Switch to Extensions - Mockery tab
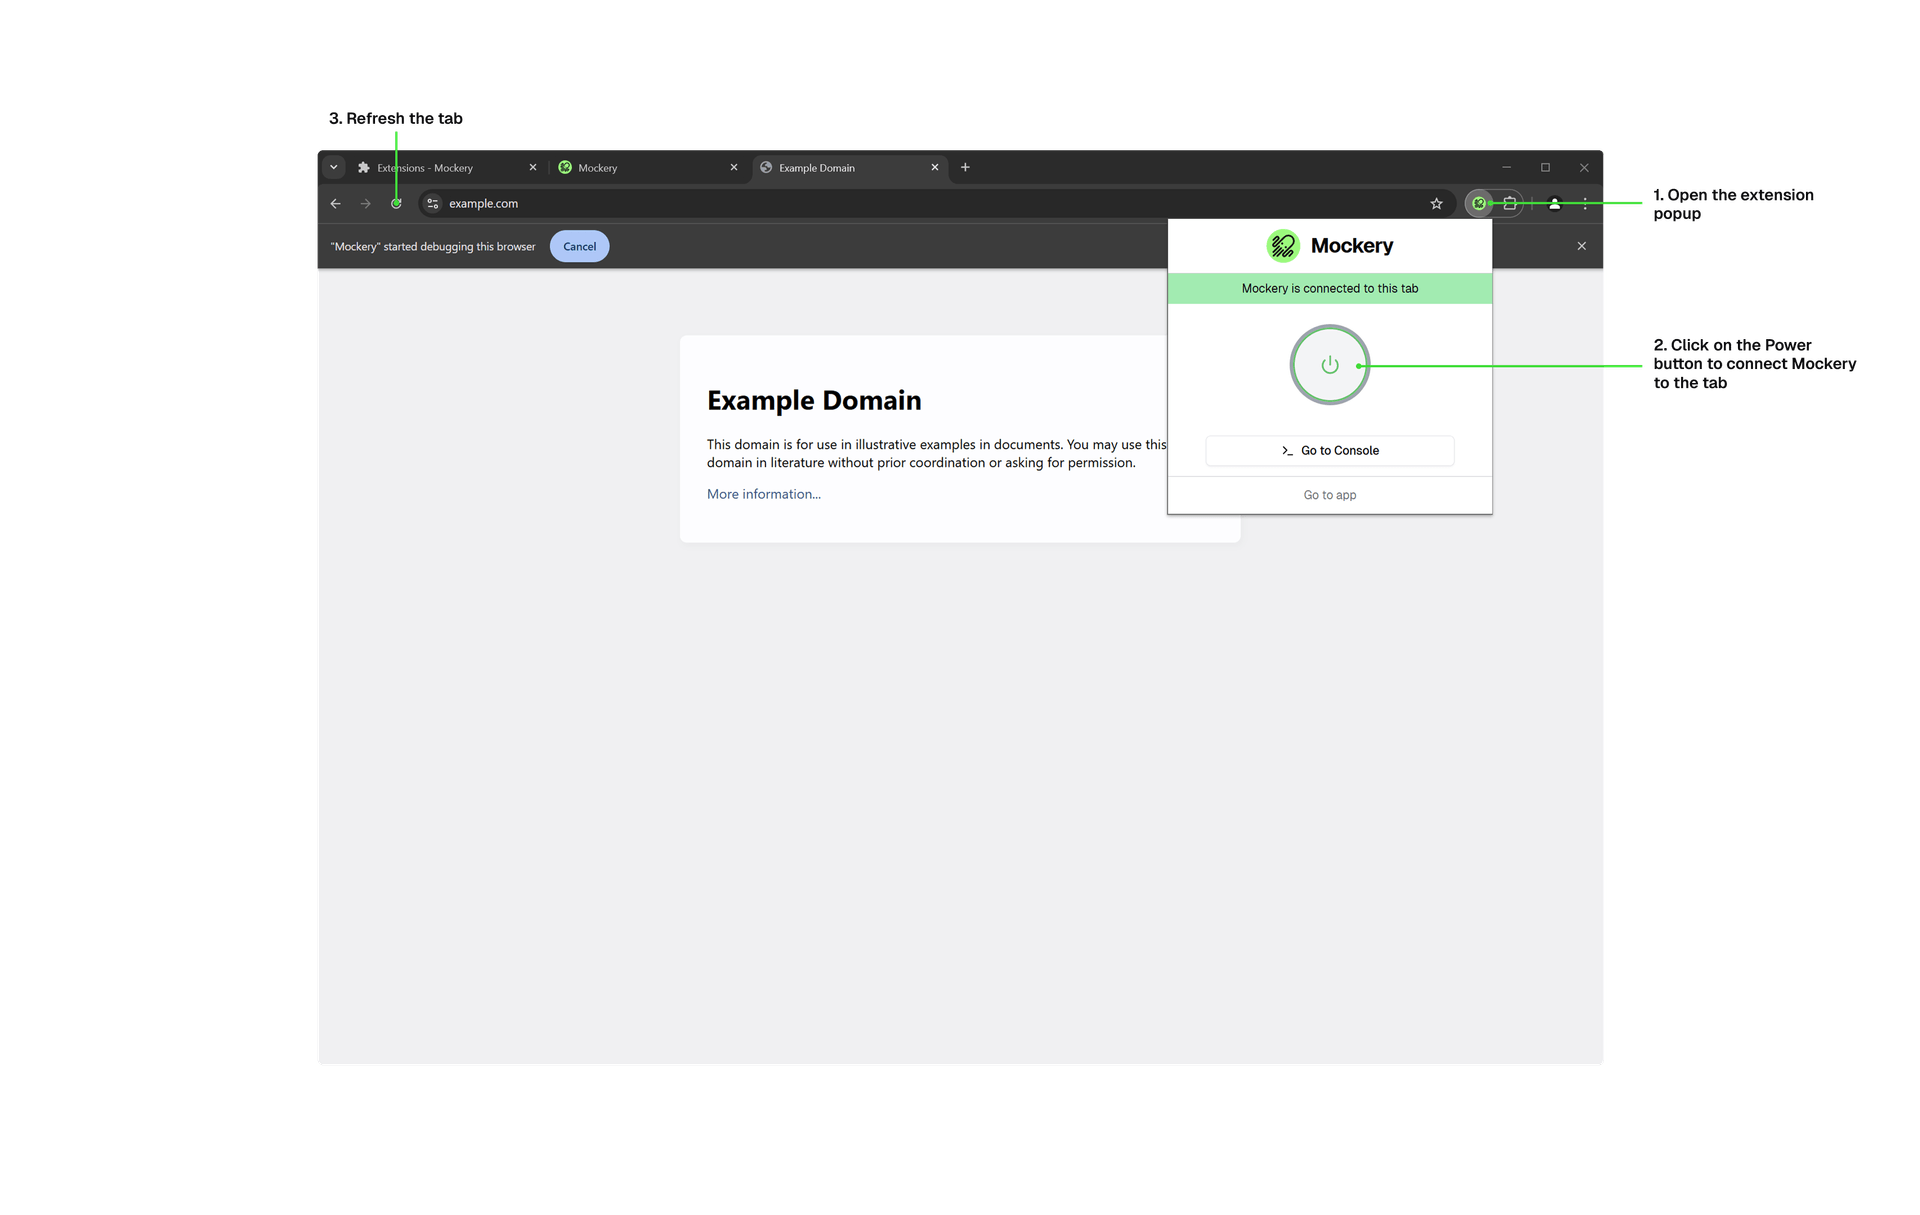 pos(447,168)
